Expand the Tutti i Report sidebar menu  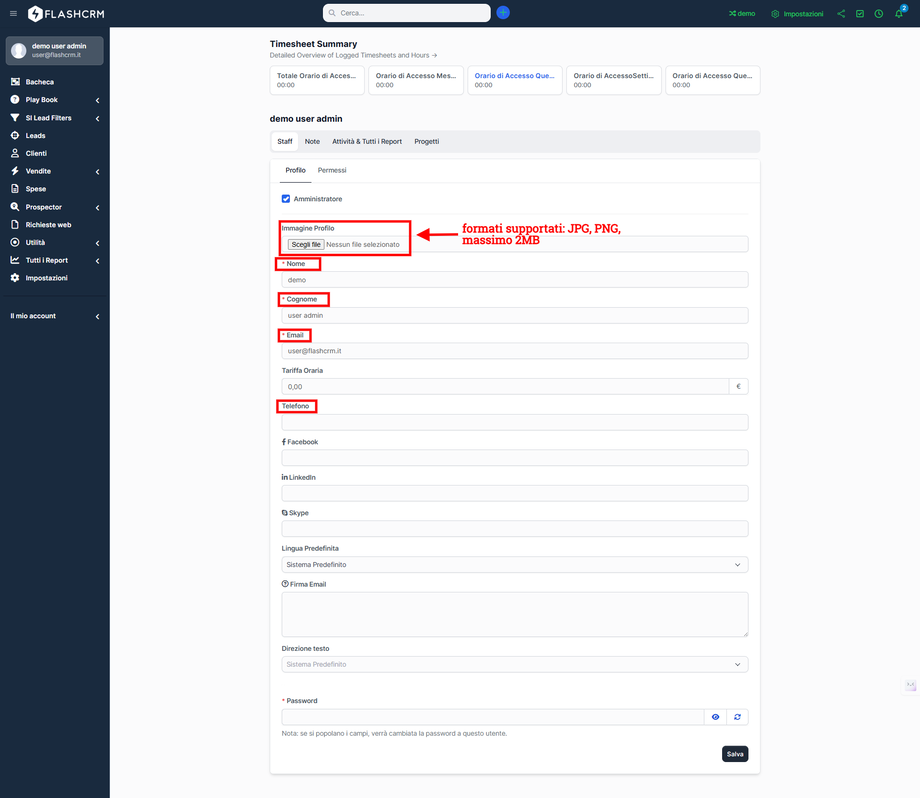coord(55,261)
